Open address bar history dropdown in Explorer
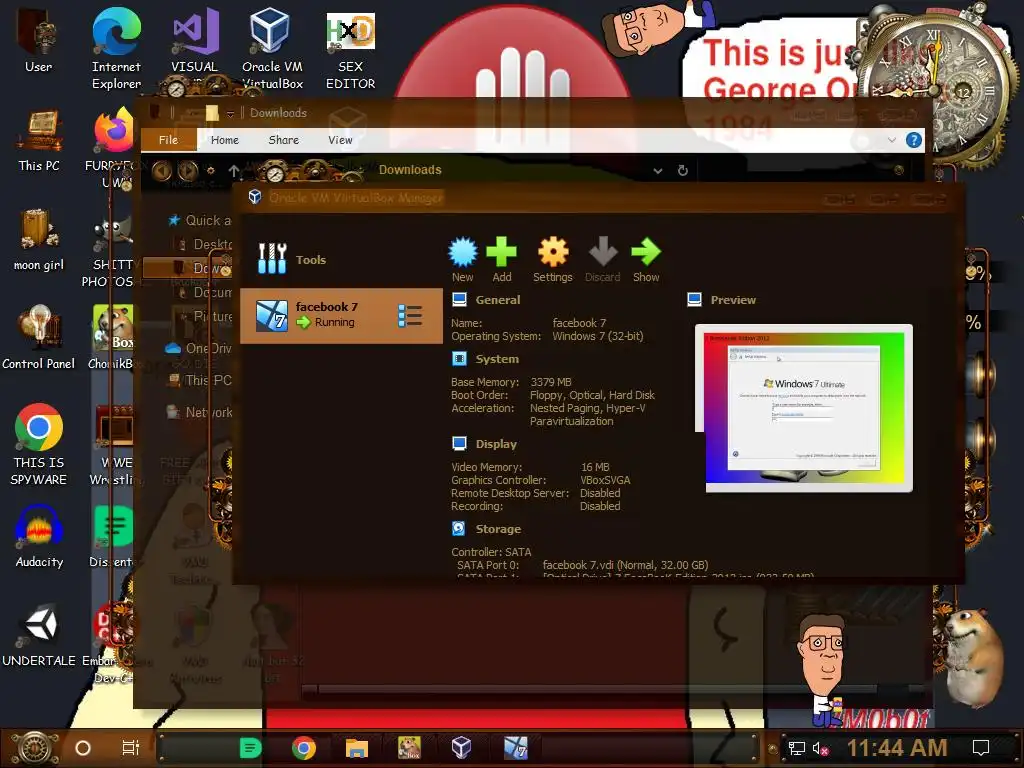The image size is (1024, 768). pos(658,170)
